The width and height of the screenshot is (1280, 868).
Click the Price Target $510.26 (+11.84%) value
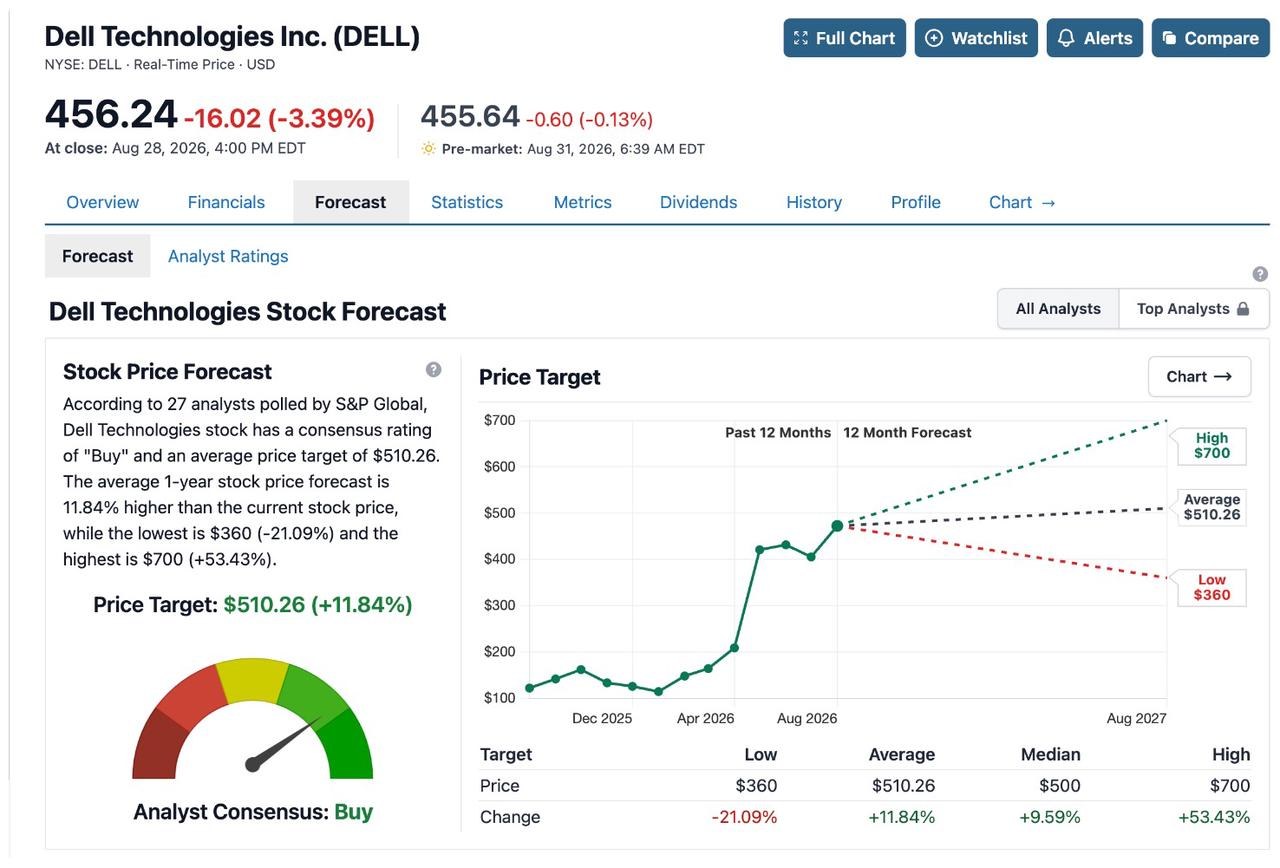(x=318, y=605)
